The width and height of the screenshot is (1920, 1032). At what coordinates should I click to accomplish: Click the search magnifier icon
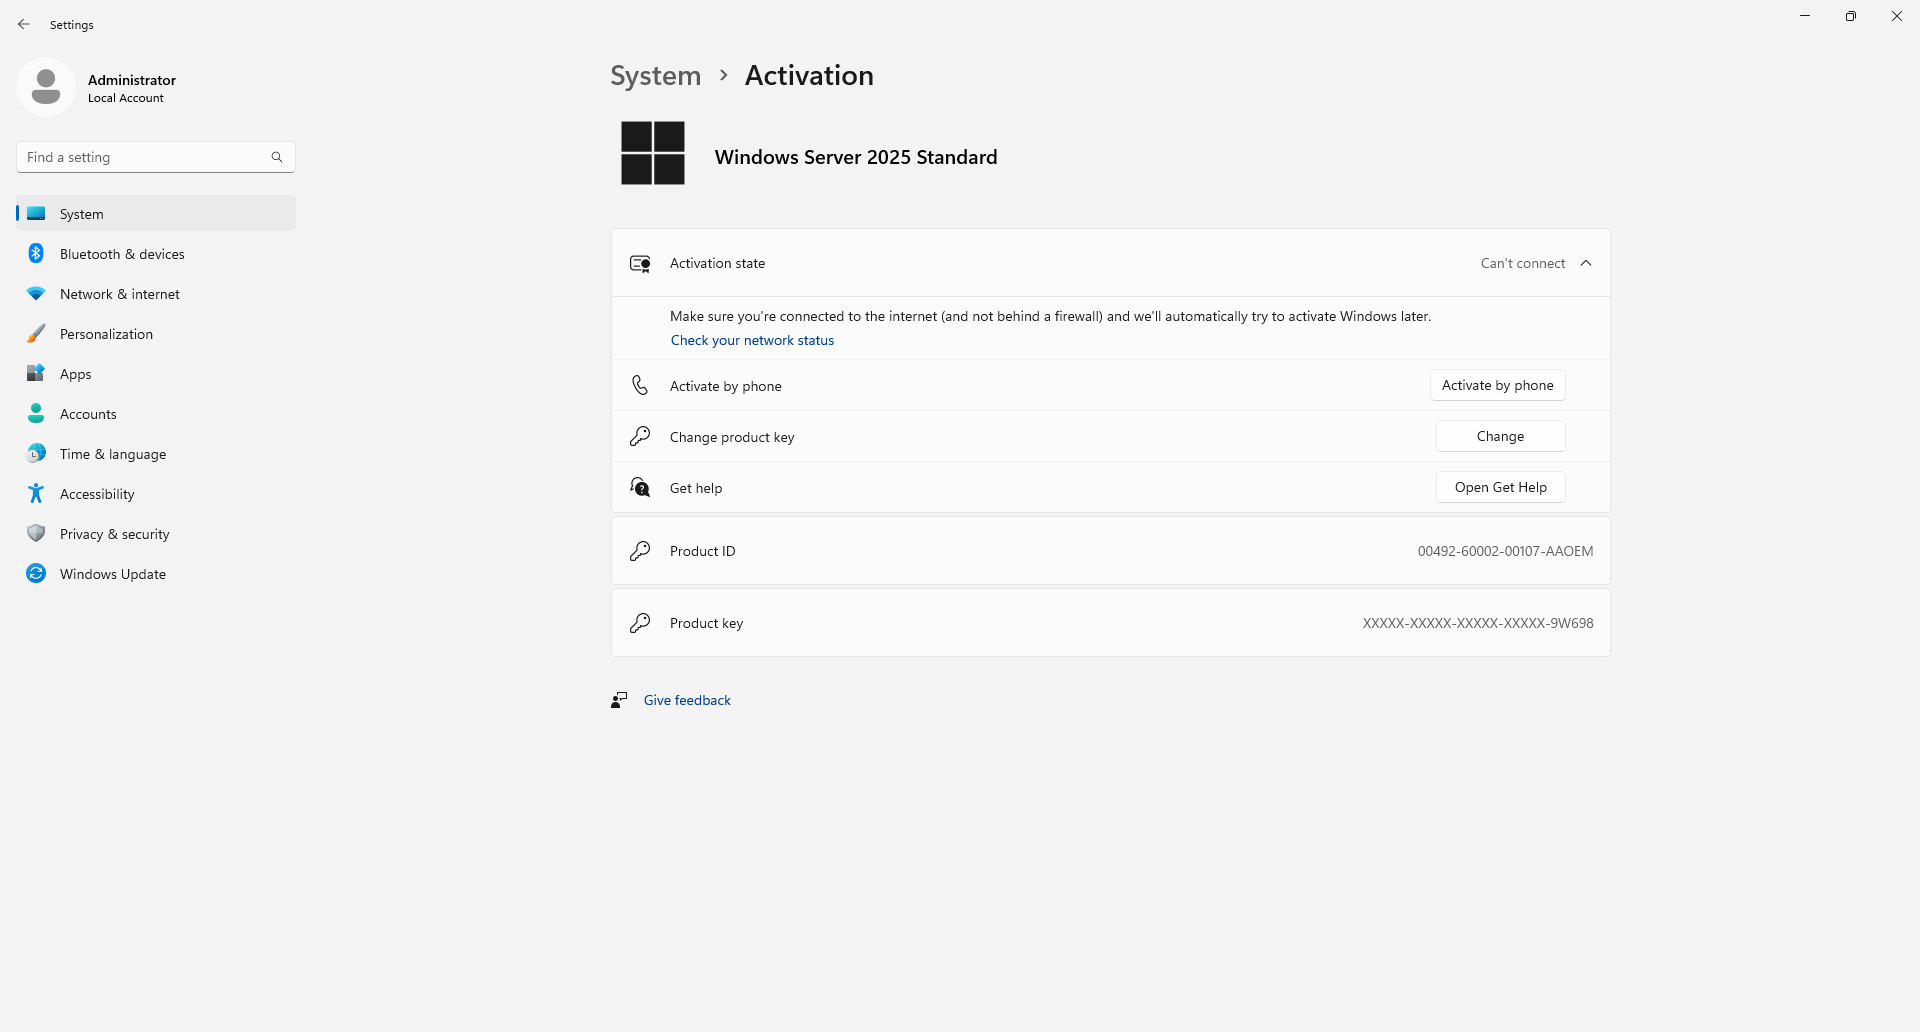point(277,157)
